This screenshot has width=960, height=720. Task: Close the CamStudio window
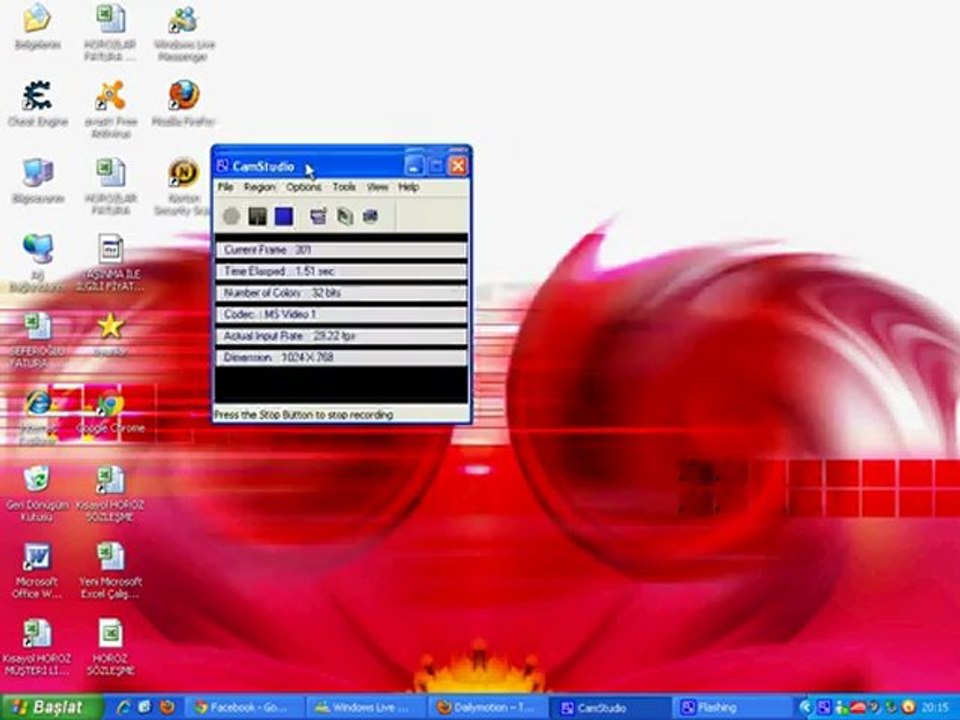point(457,166)
